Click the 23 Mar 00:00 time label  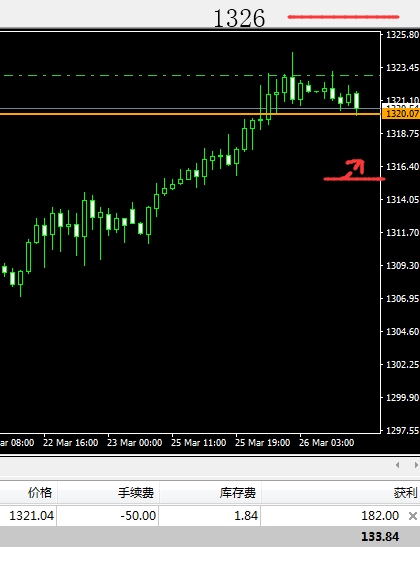tap(135, 443)
